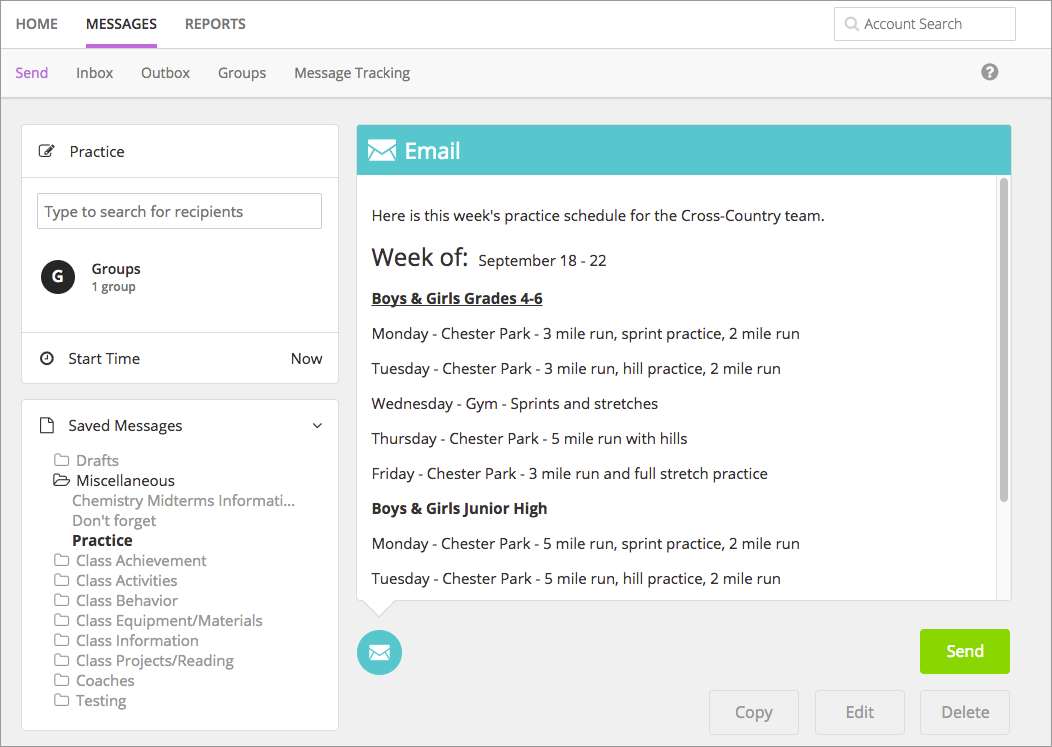Open the Groups subtab
The image size is (1052, 747).
pos(242,72)
